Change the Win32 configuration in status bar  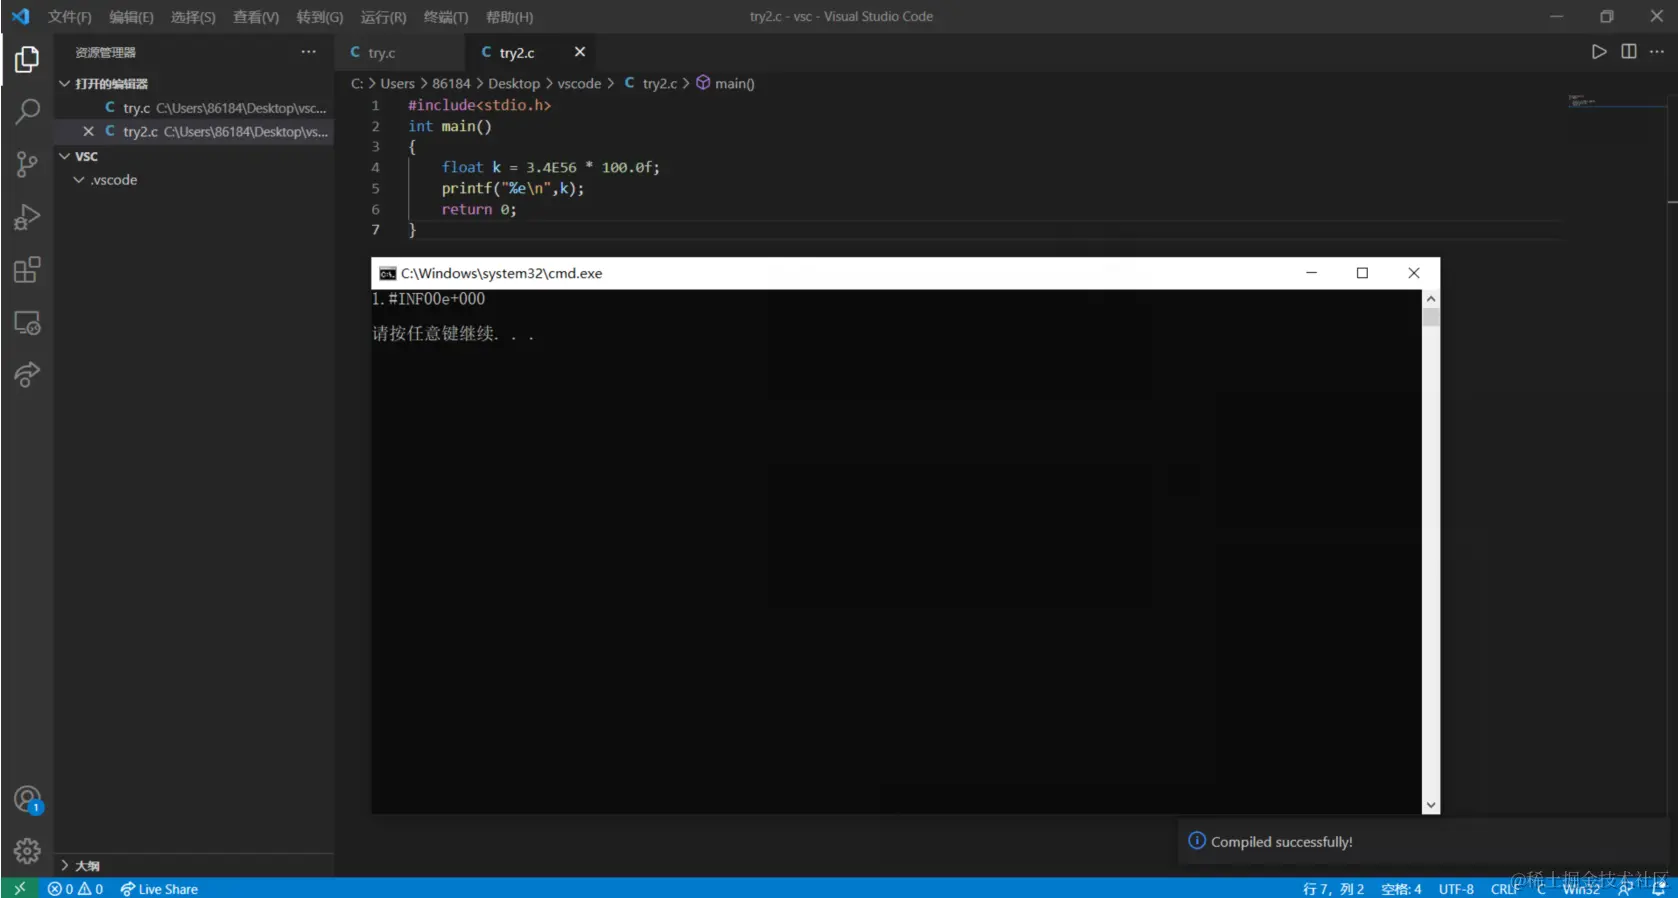pos(1581,889)
